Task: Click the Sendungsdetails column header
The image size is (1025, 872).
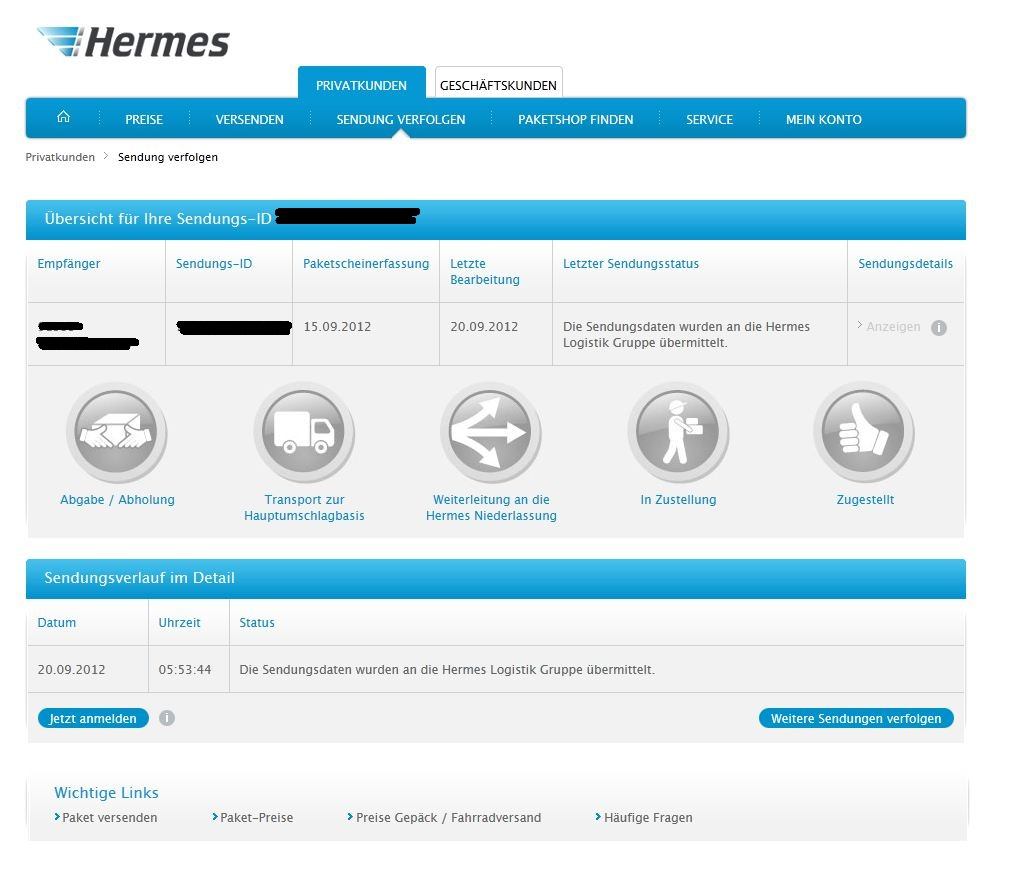Action: [905, 263]
